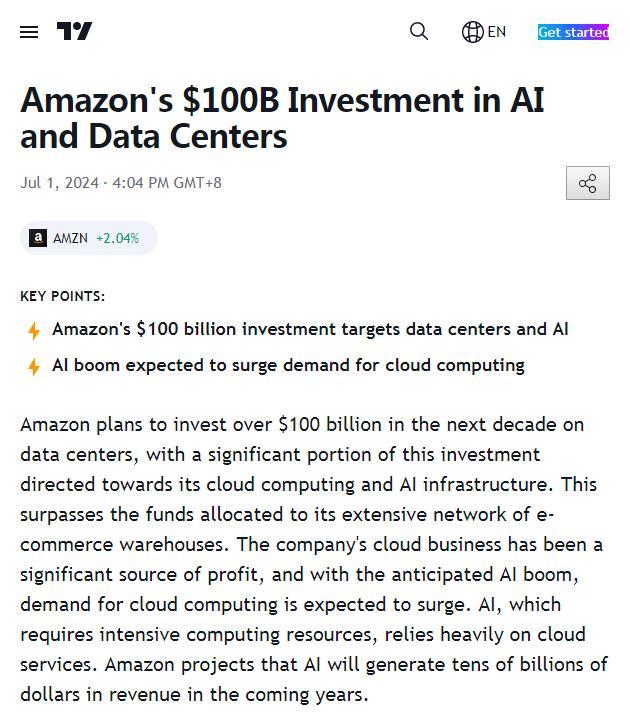
Task: Open the AMZN ticker symbol
Action: point(70,238)
